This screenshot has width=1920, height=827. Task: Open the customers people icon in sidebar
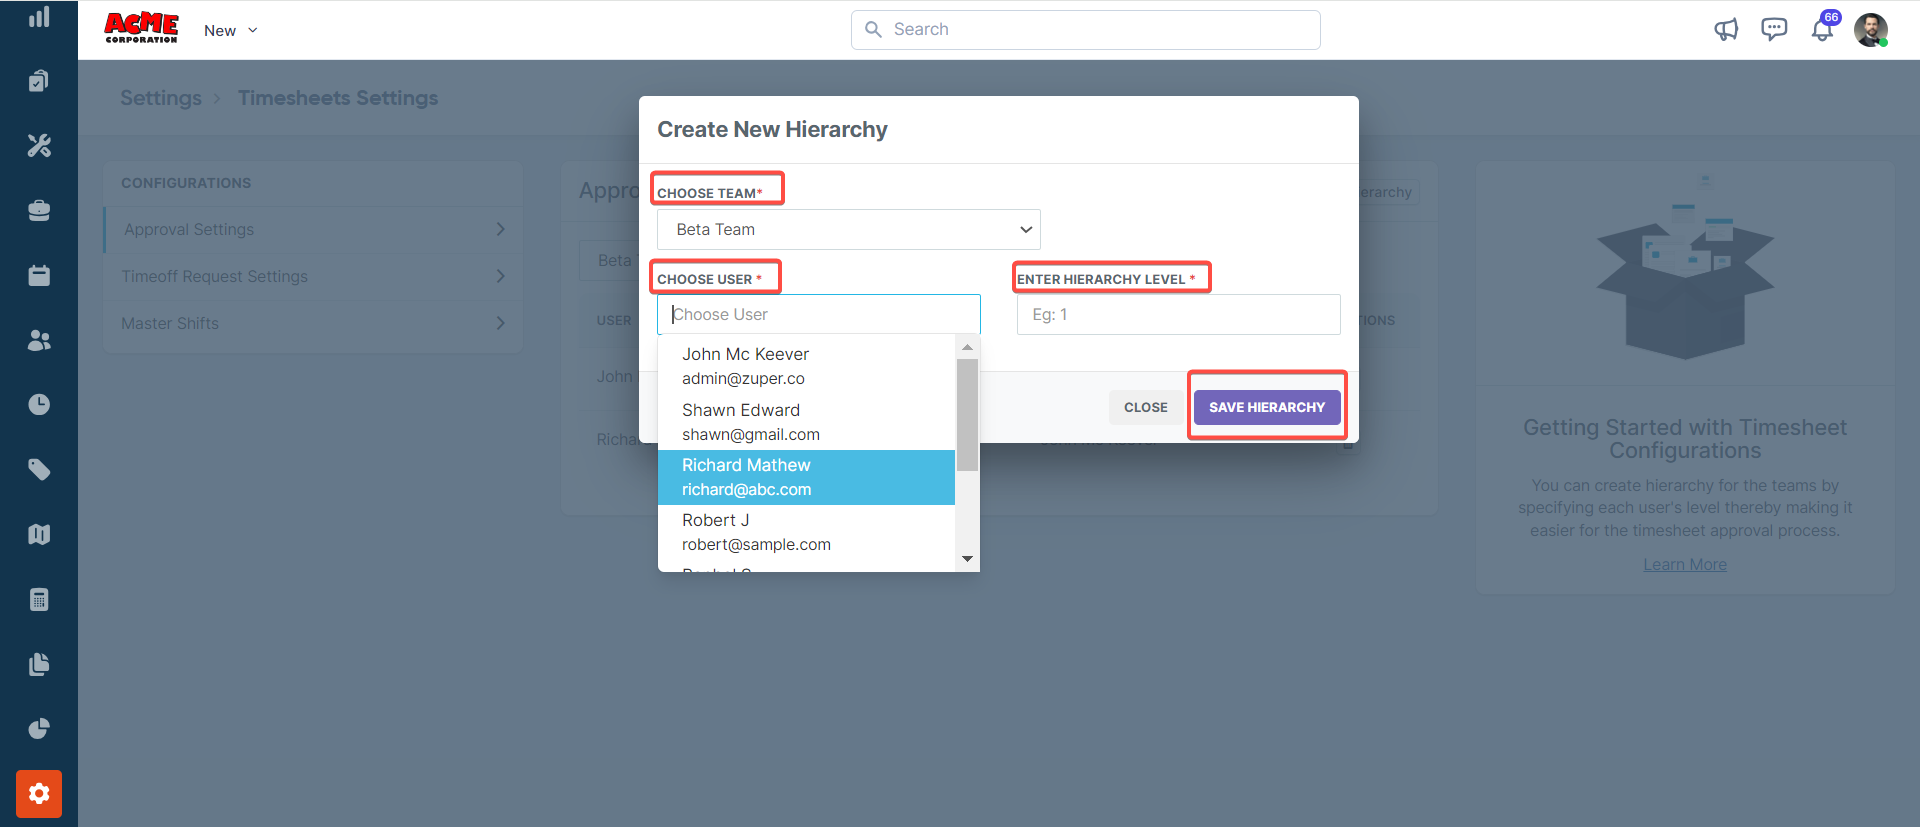39,340
